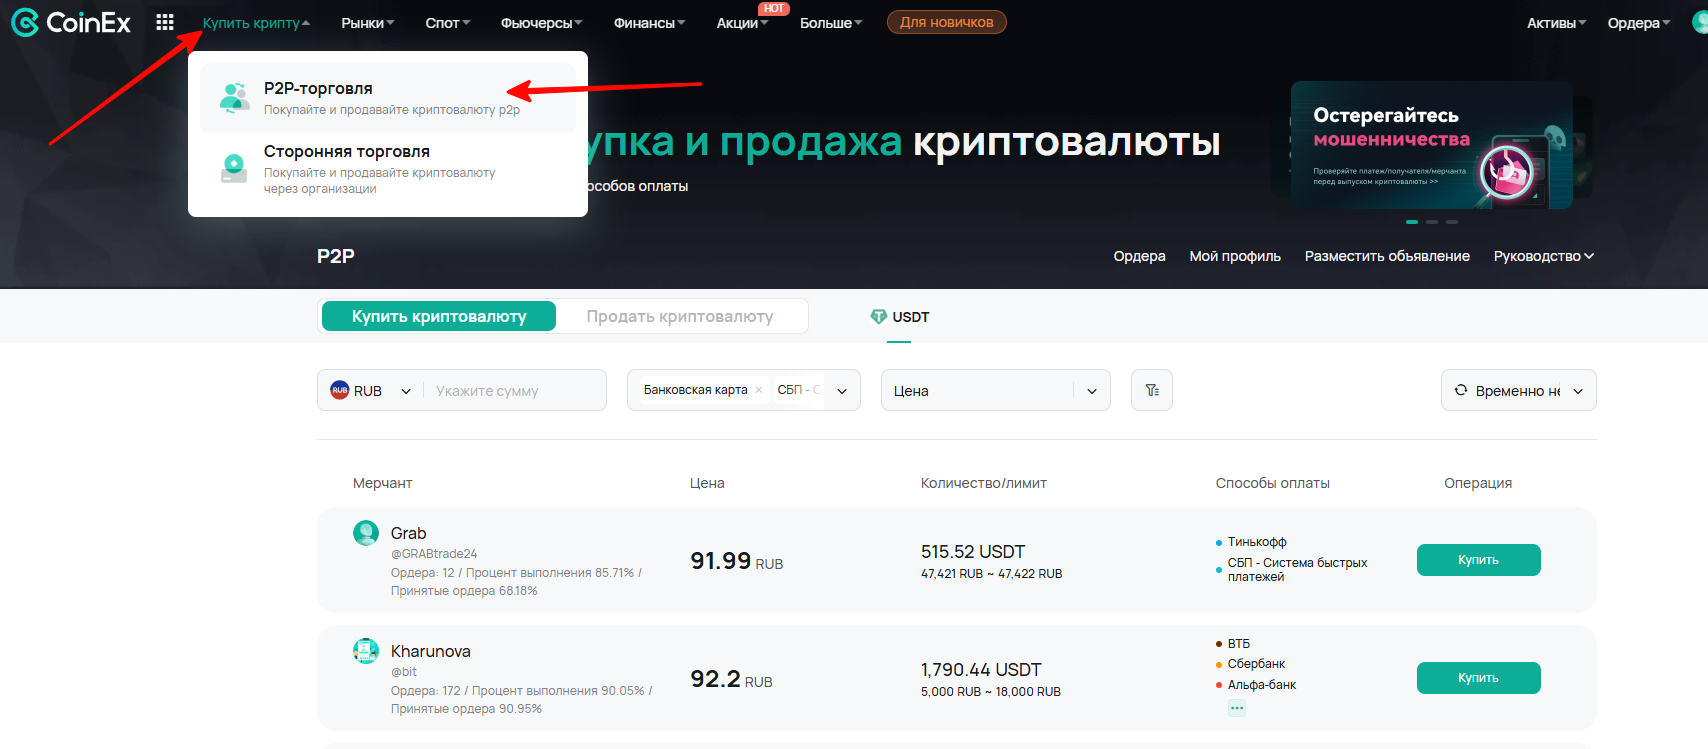Switch to Продать криптовалюту tab
The image size is (1708, 749).
(680, 316)
